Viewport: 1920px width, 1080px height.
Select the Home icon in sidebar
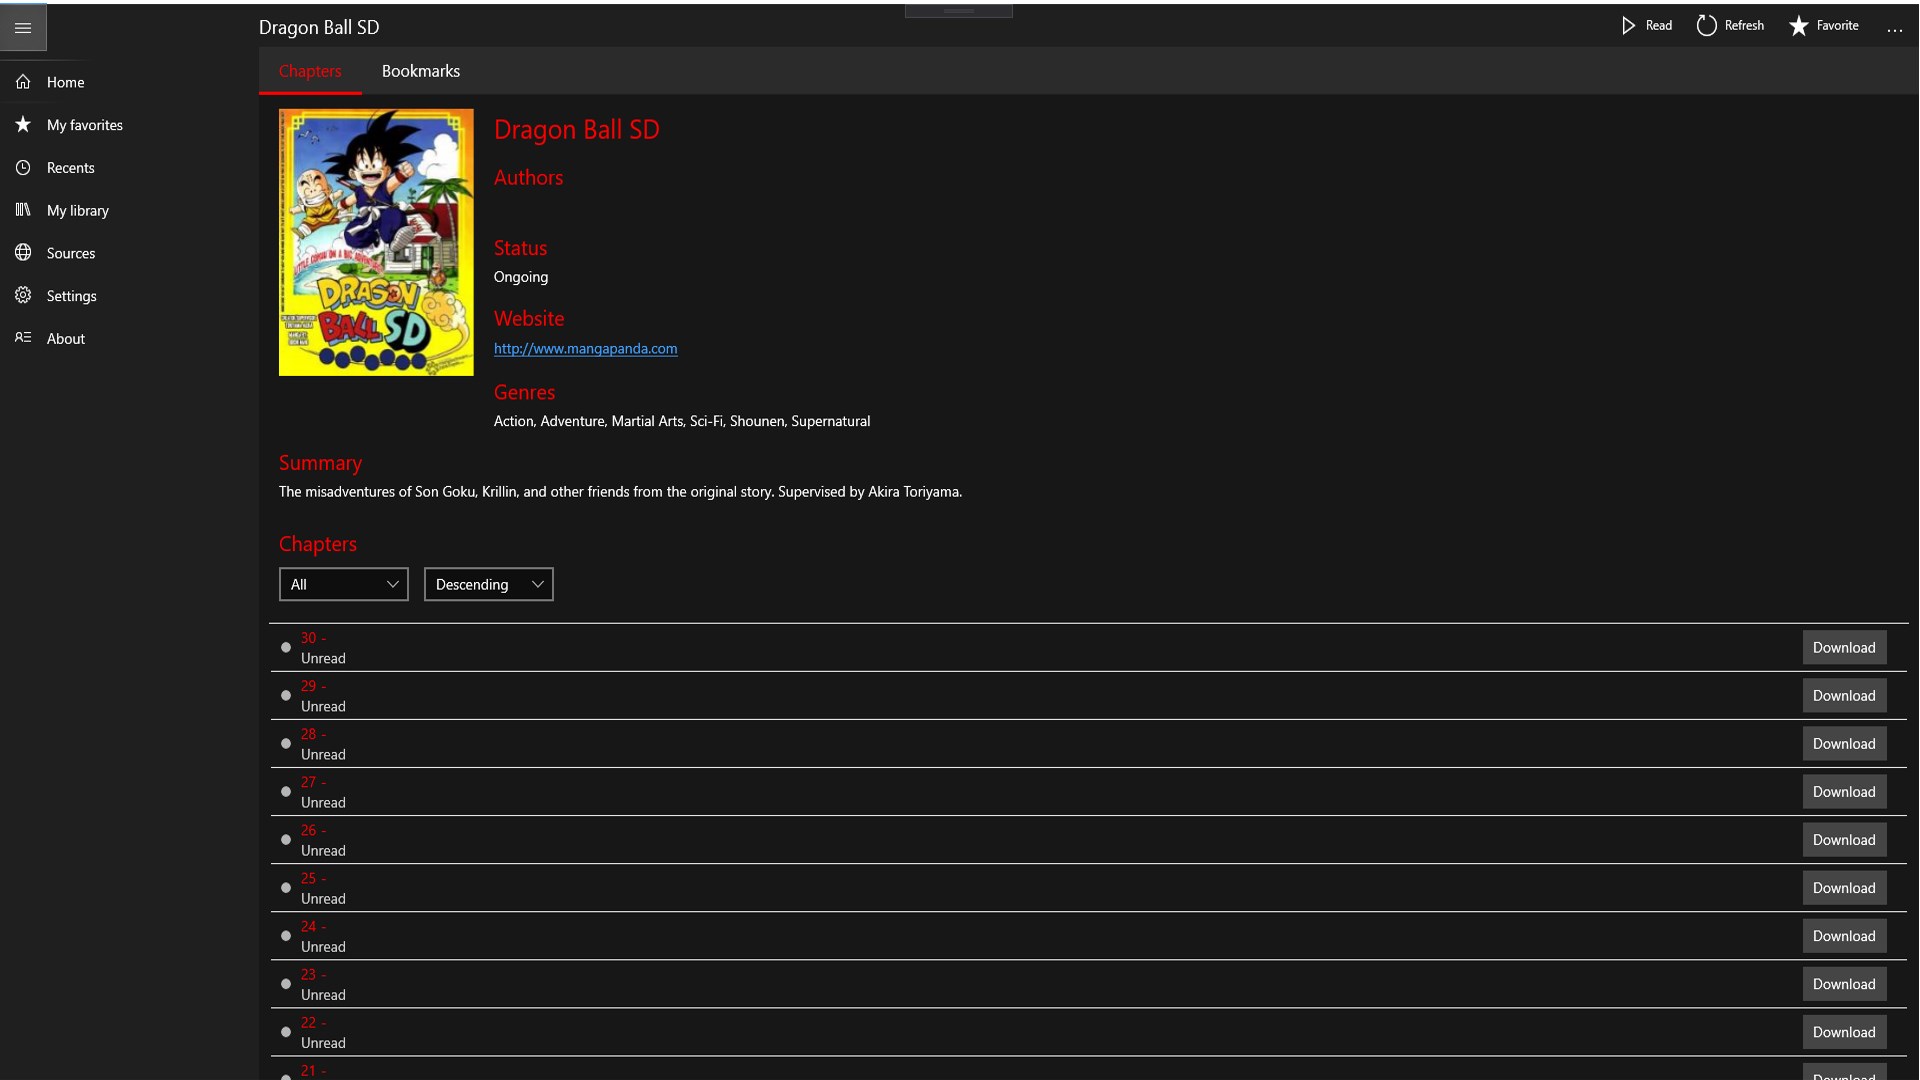23,81
